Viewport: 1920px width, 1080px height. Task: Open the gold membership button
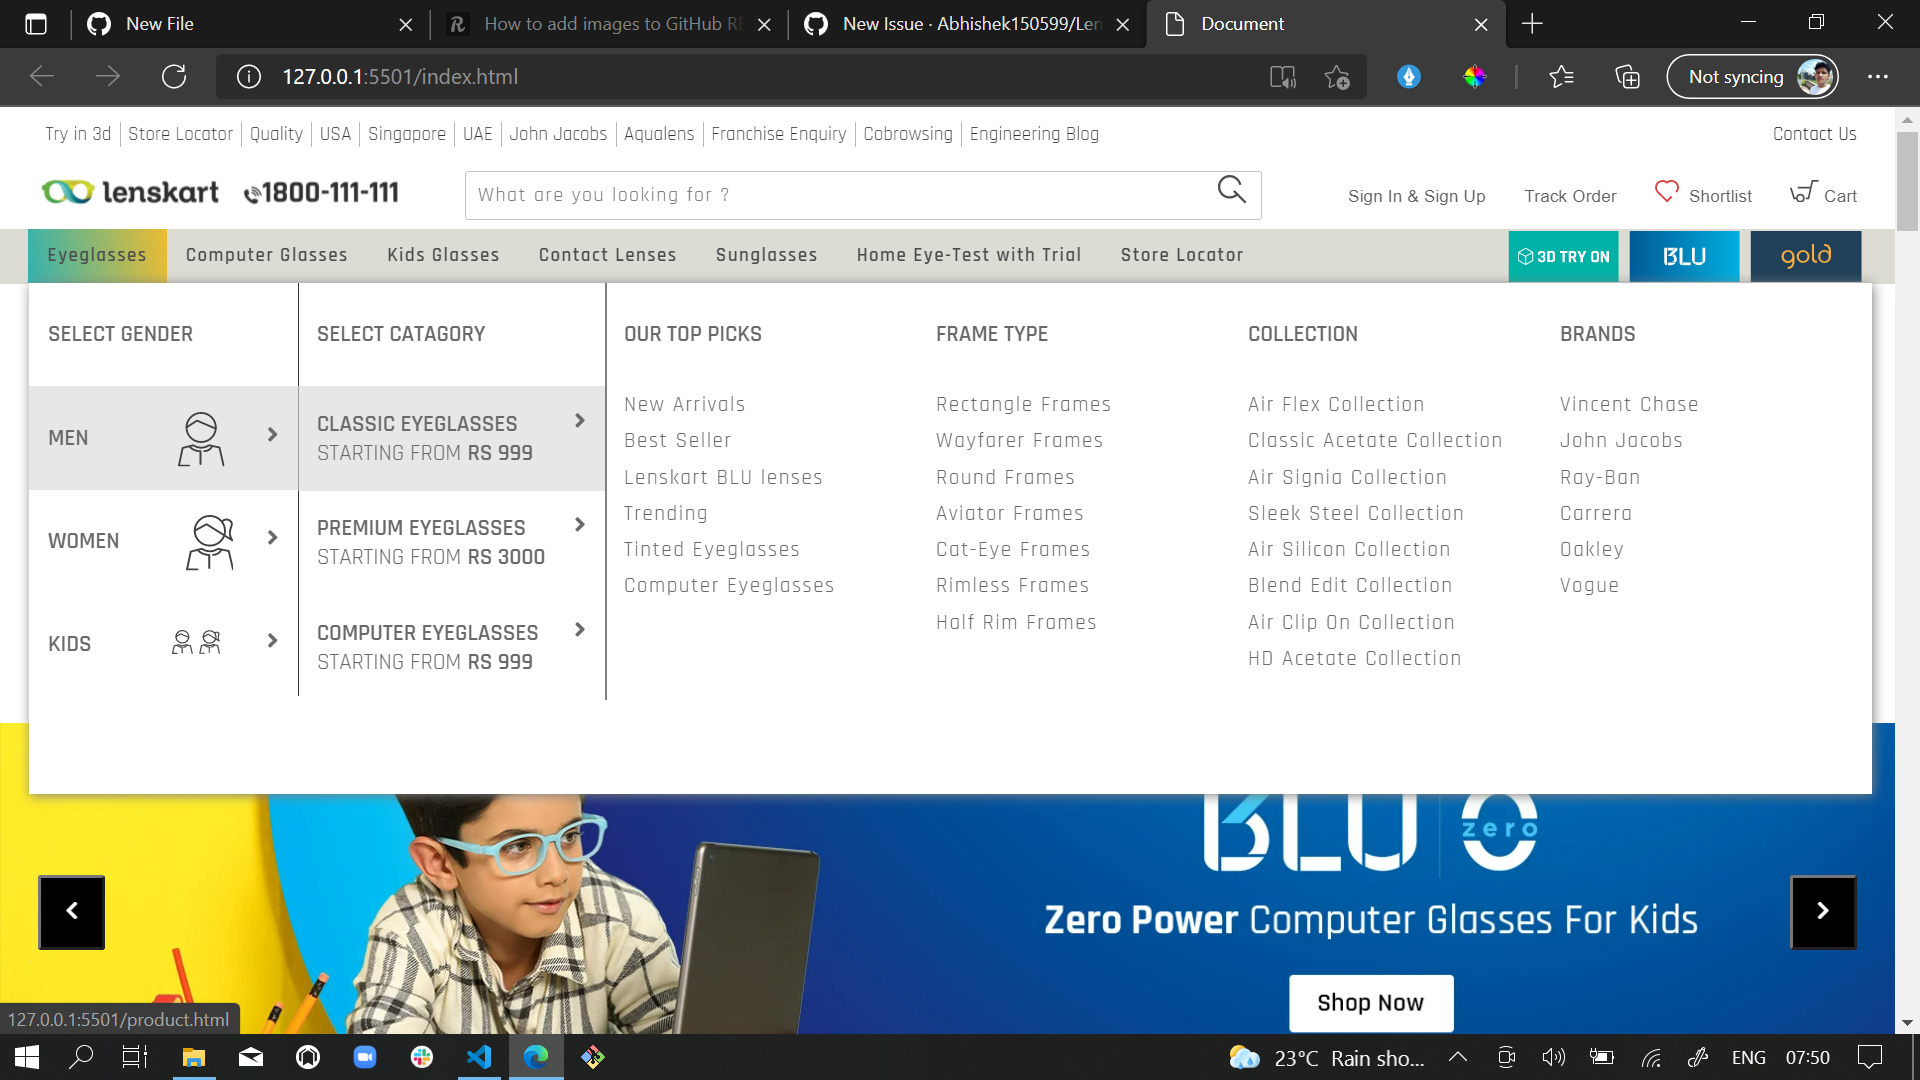coord(1805,256)
